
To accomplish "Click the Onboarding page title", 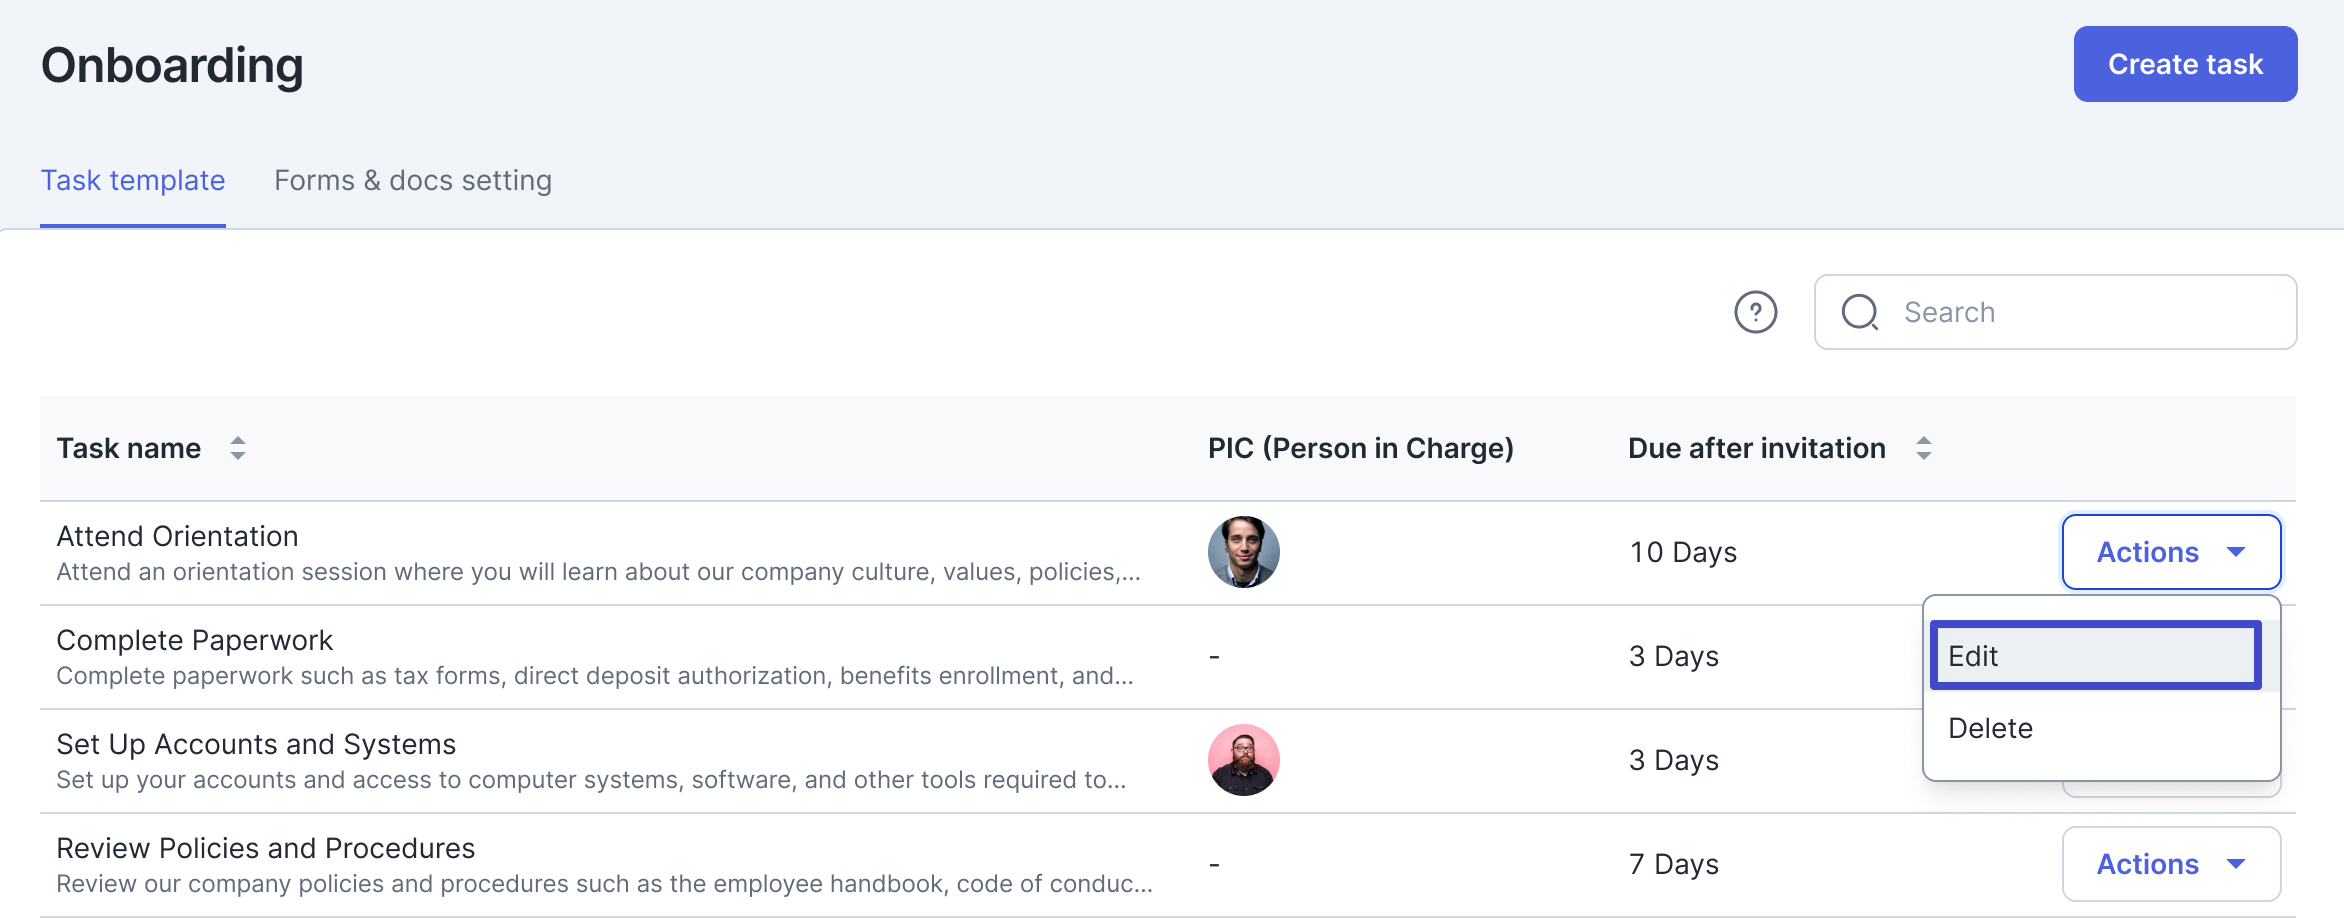I will coord(171,64).
